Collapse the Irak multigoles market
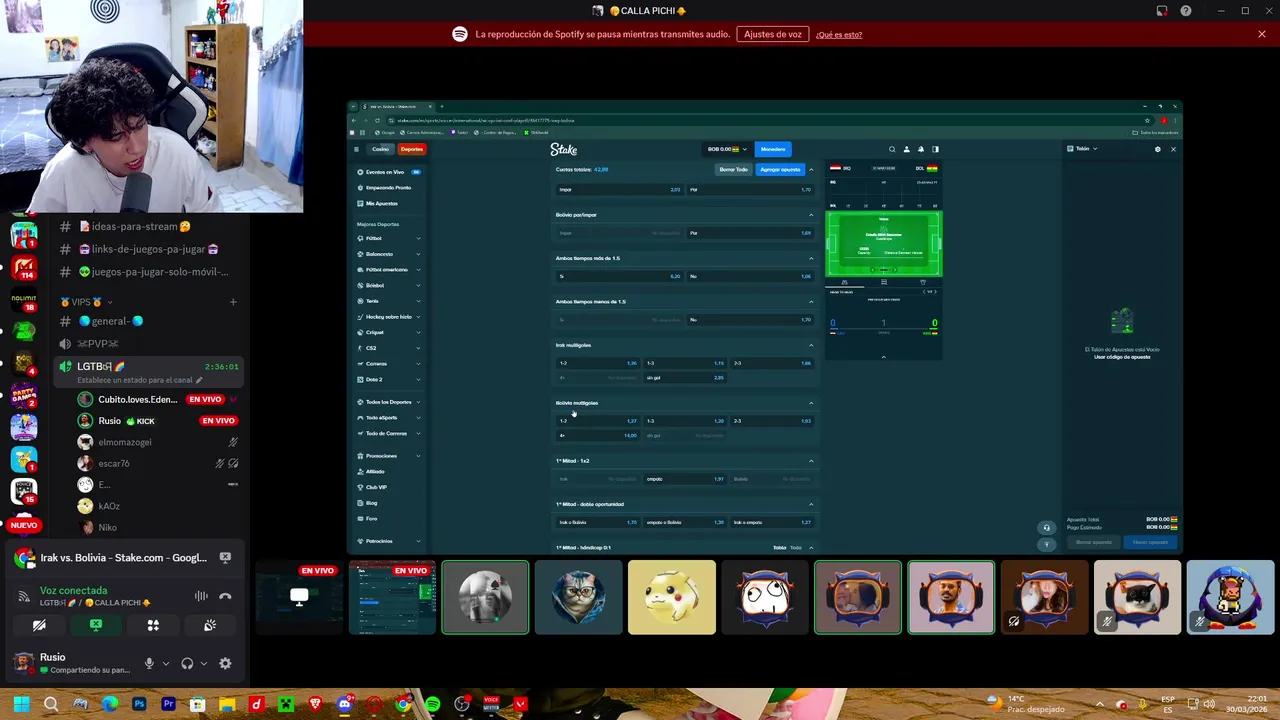Viewport: 1280px width, 720px height. pos(811,345)
